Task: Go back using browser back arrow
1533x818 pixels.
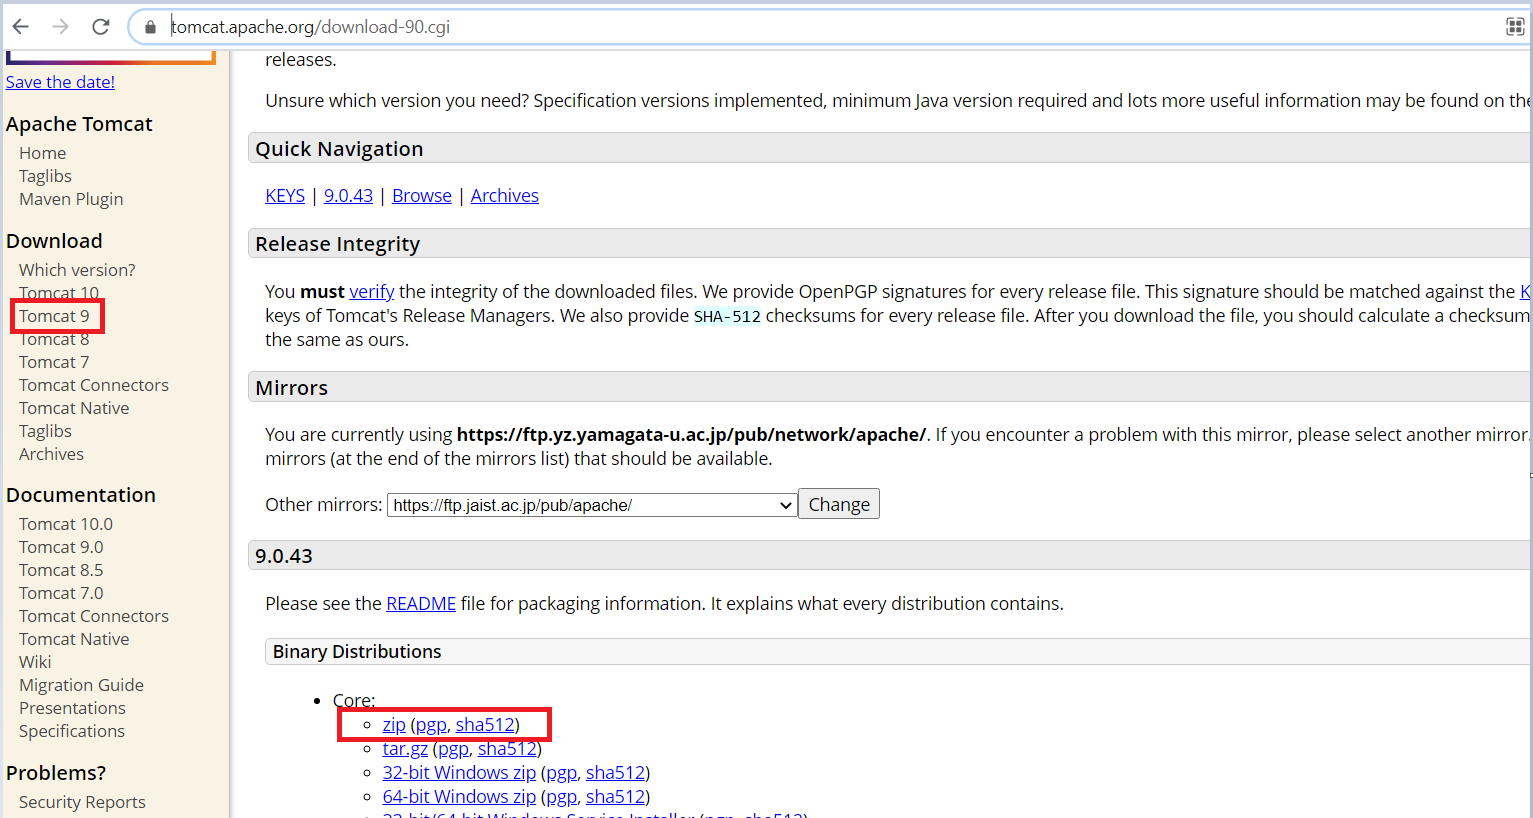Action: tap(20, 27)
